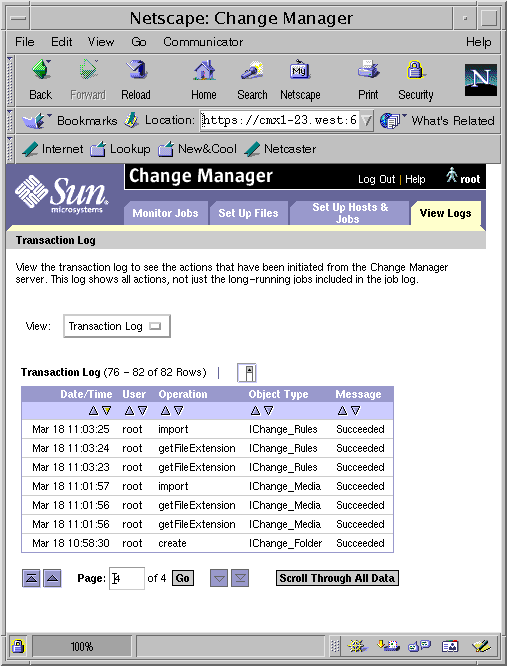
Task: Click the disabled last page arrow
Action: [x=240, y=578]
